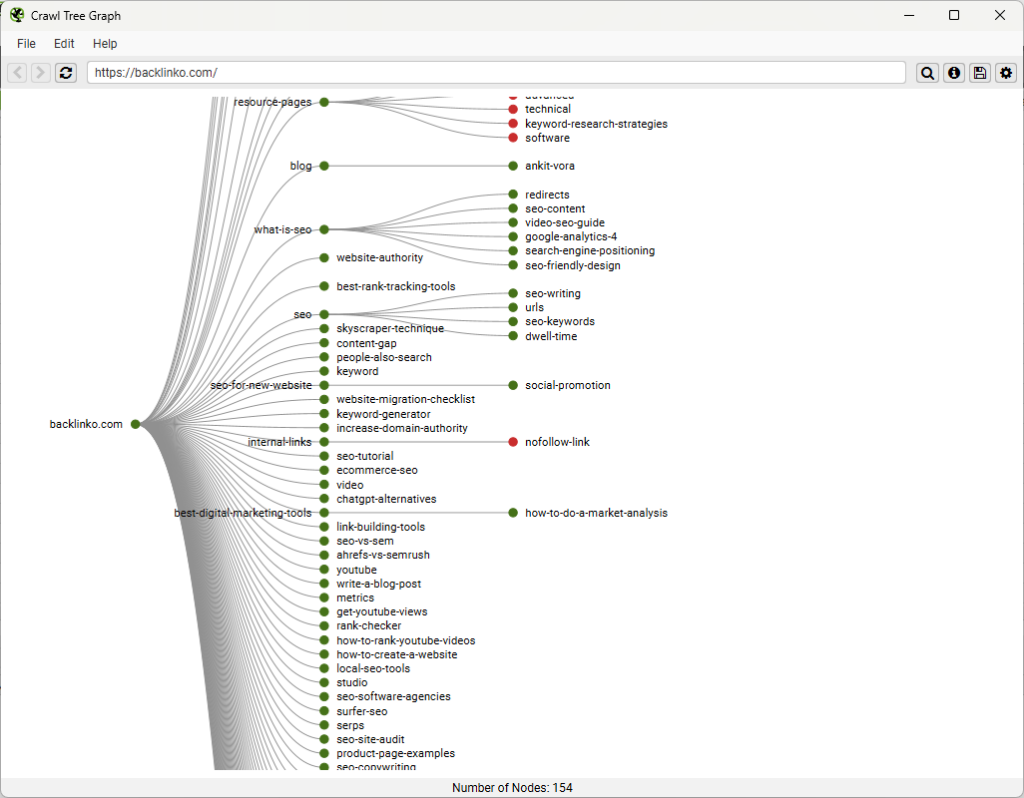This screenshot has height=798, width=1024.
Task: Click the nofollow-link red node
Action: [x=512, y=441]
